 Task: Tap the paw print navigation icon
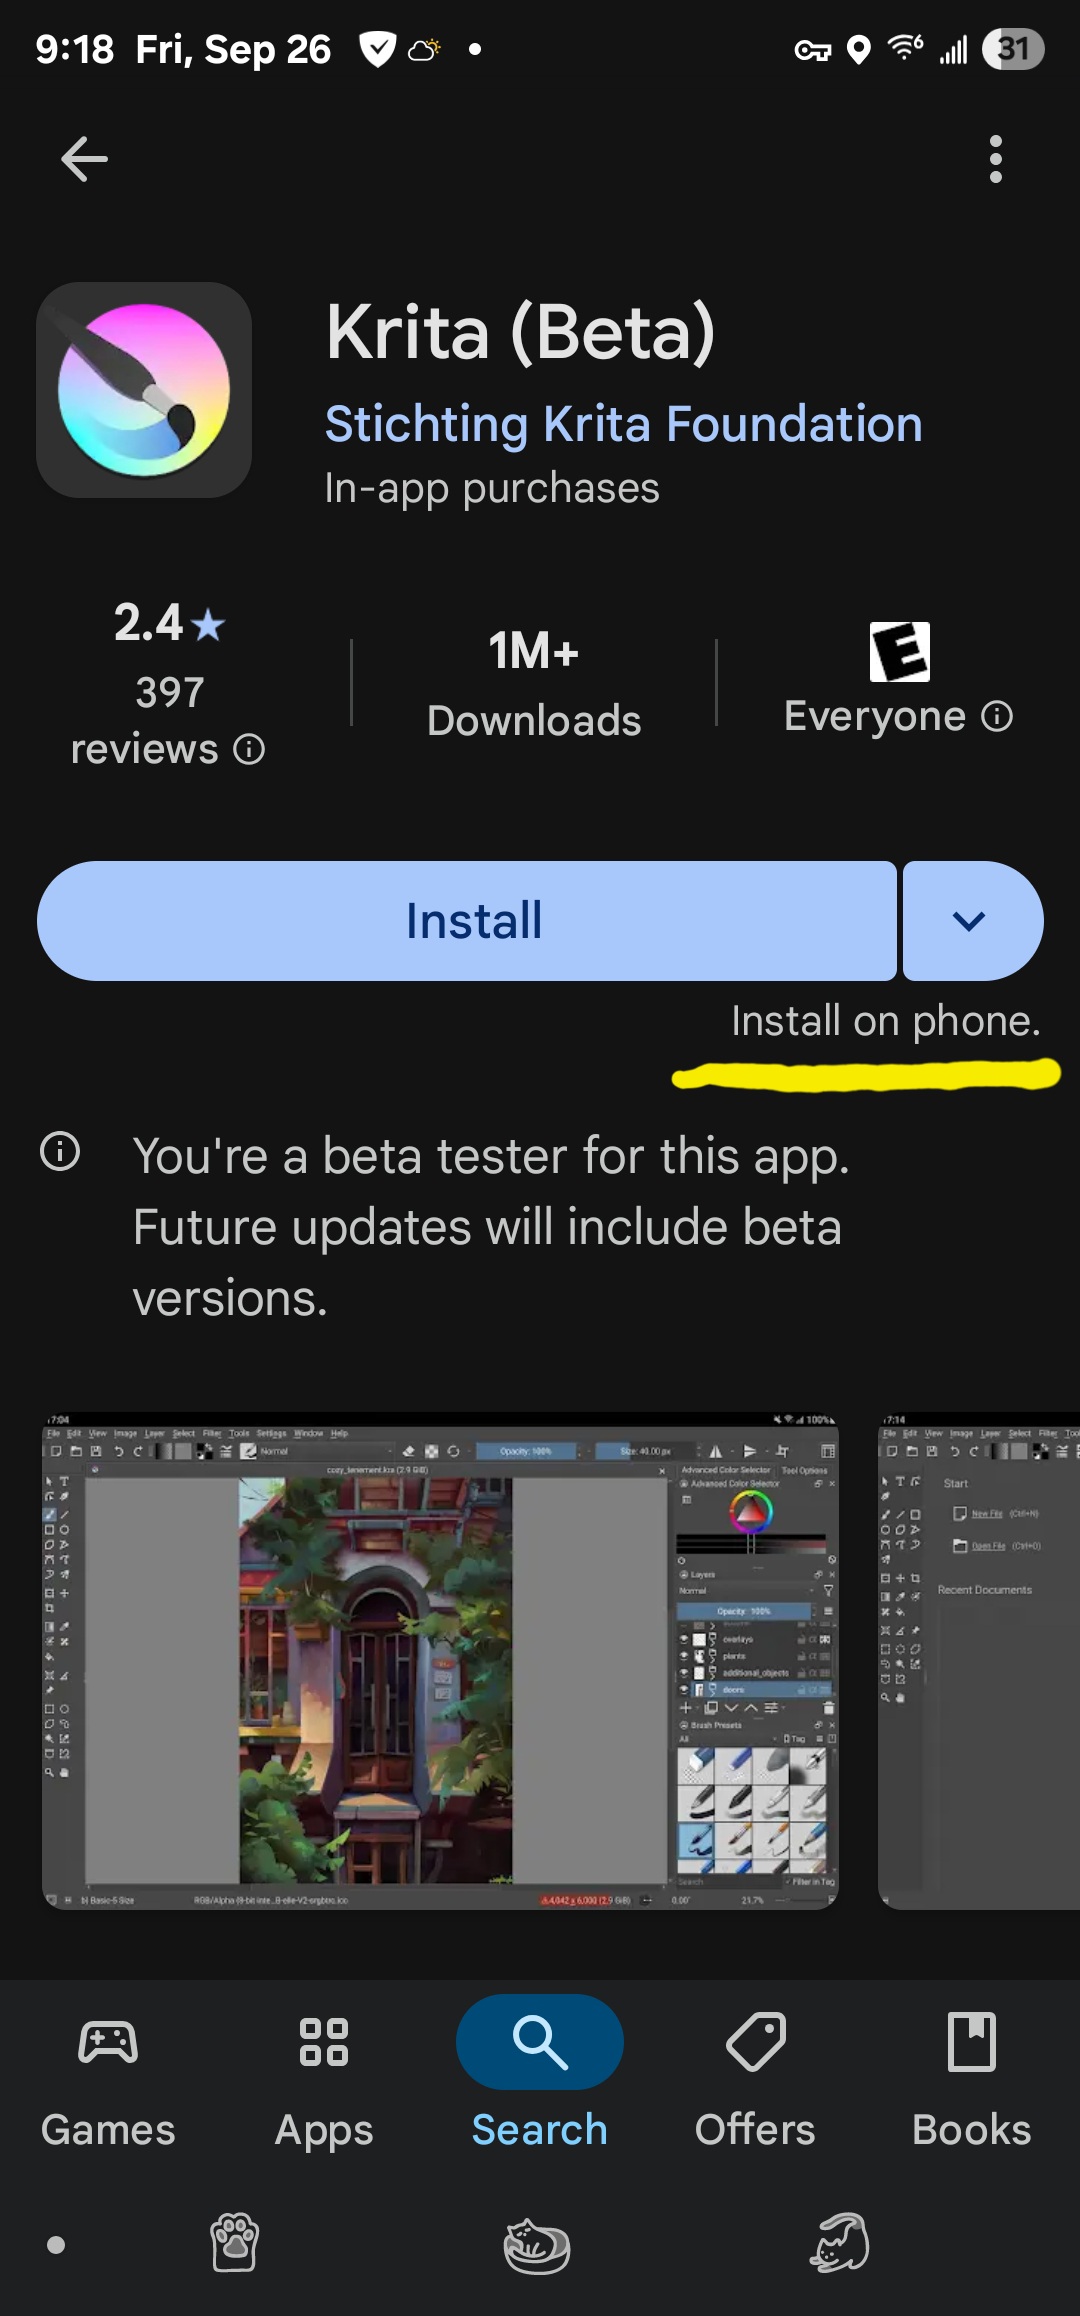(235, 2242)
